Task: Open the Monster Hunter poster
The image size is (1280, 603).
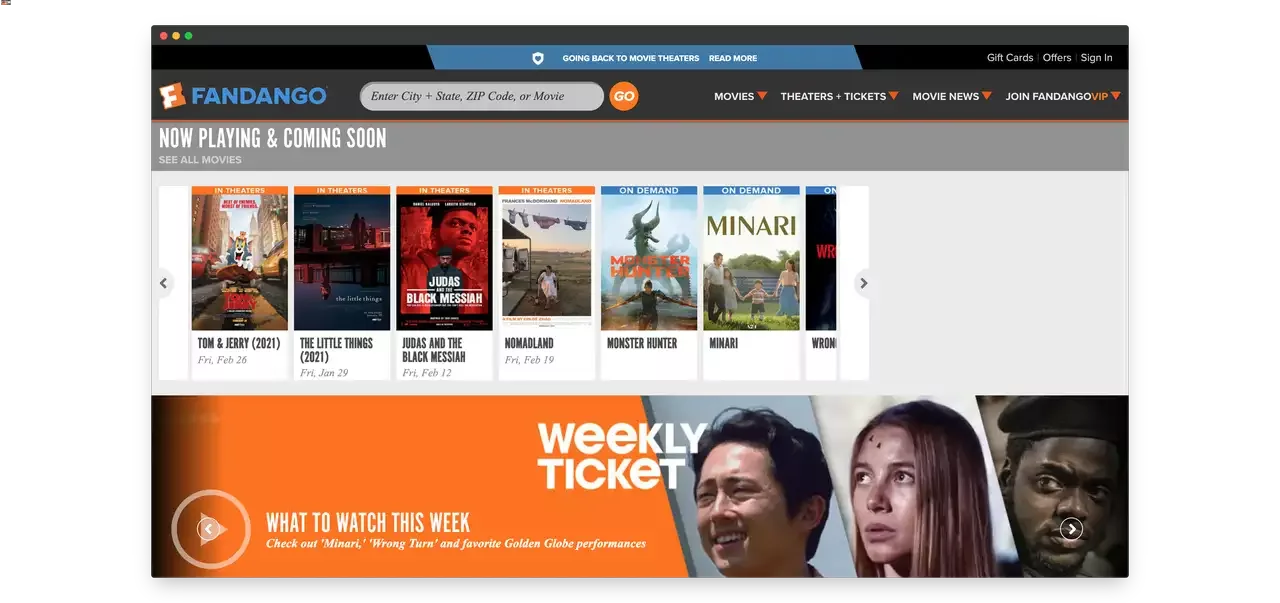Action: 649,262
